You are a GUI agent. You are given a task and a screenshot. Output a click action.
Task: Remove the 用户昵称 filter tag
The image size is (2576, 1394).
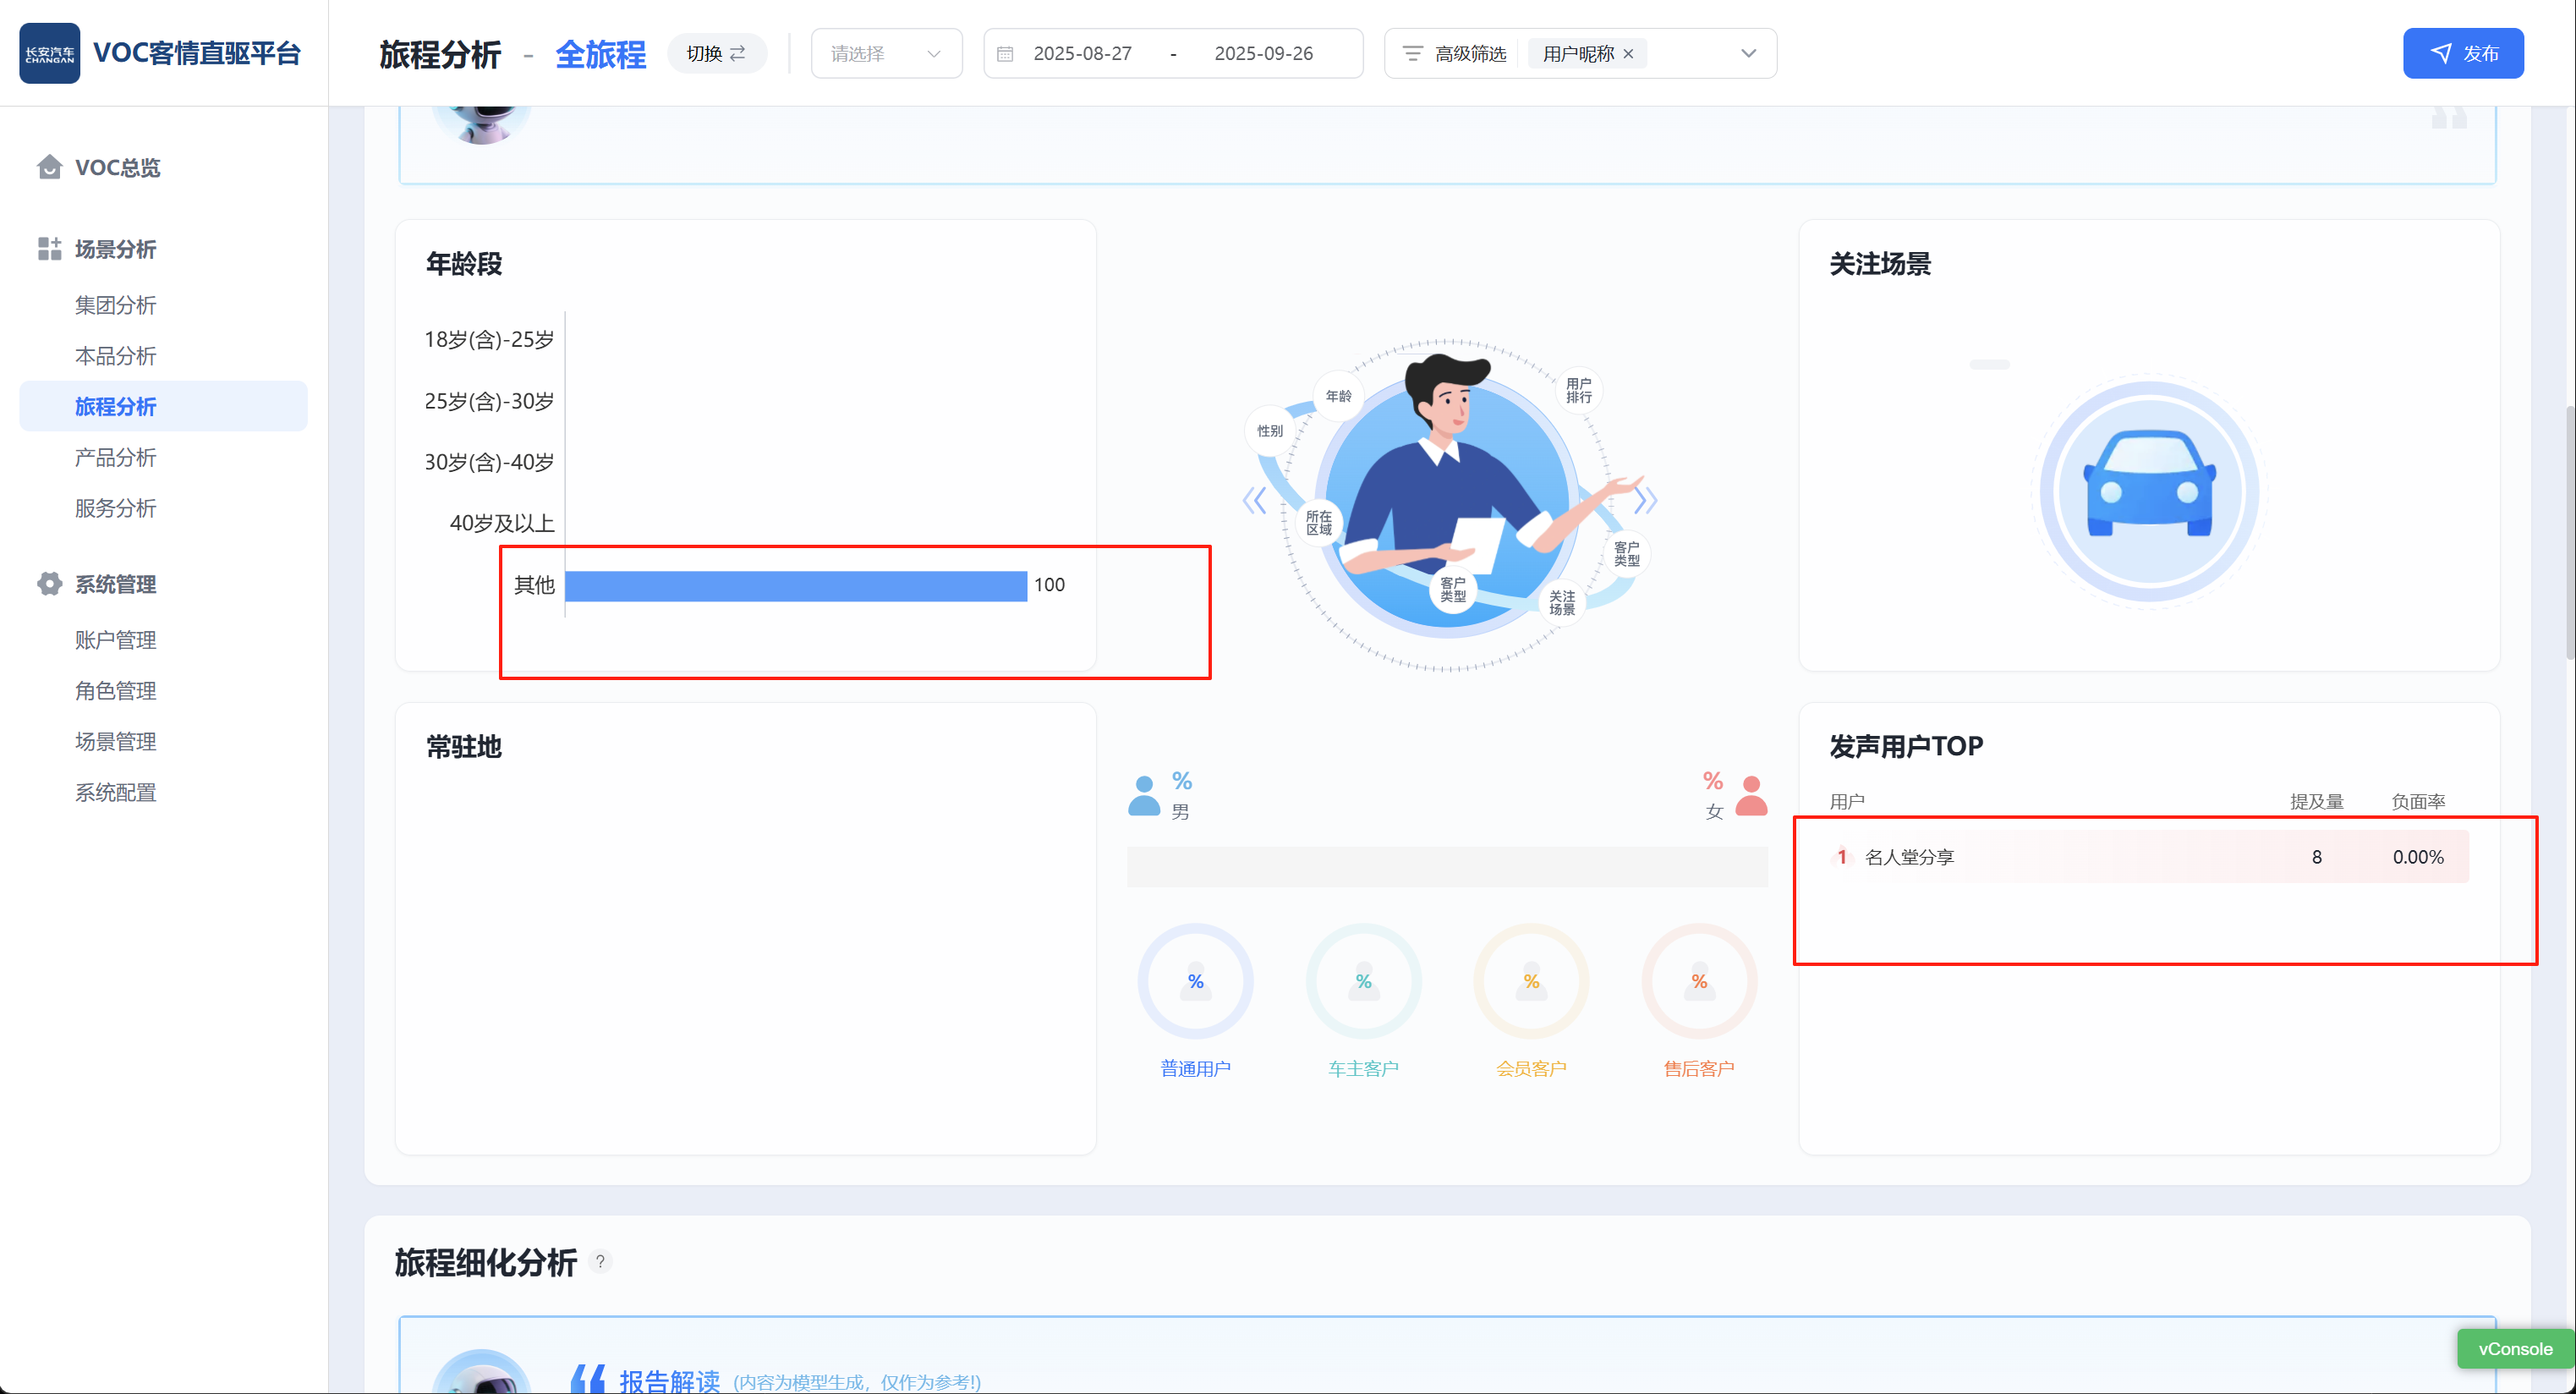click(1628, 54)
